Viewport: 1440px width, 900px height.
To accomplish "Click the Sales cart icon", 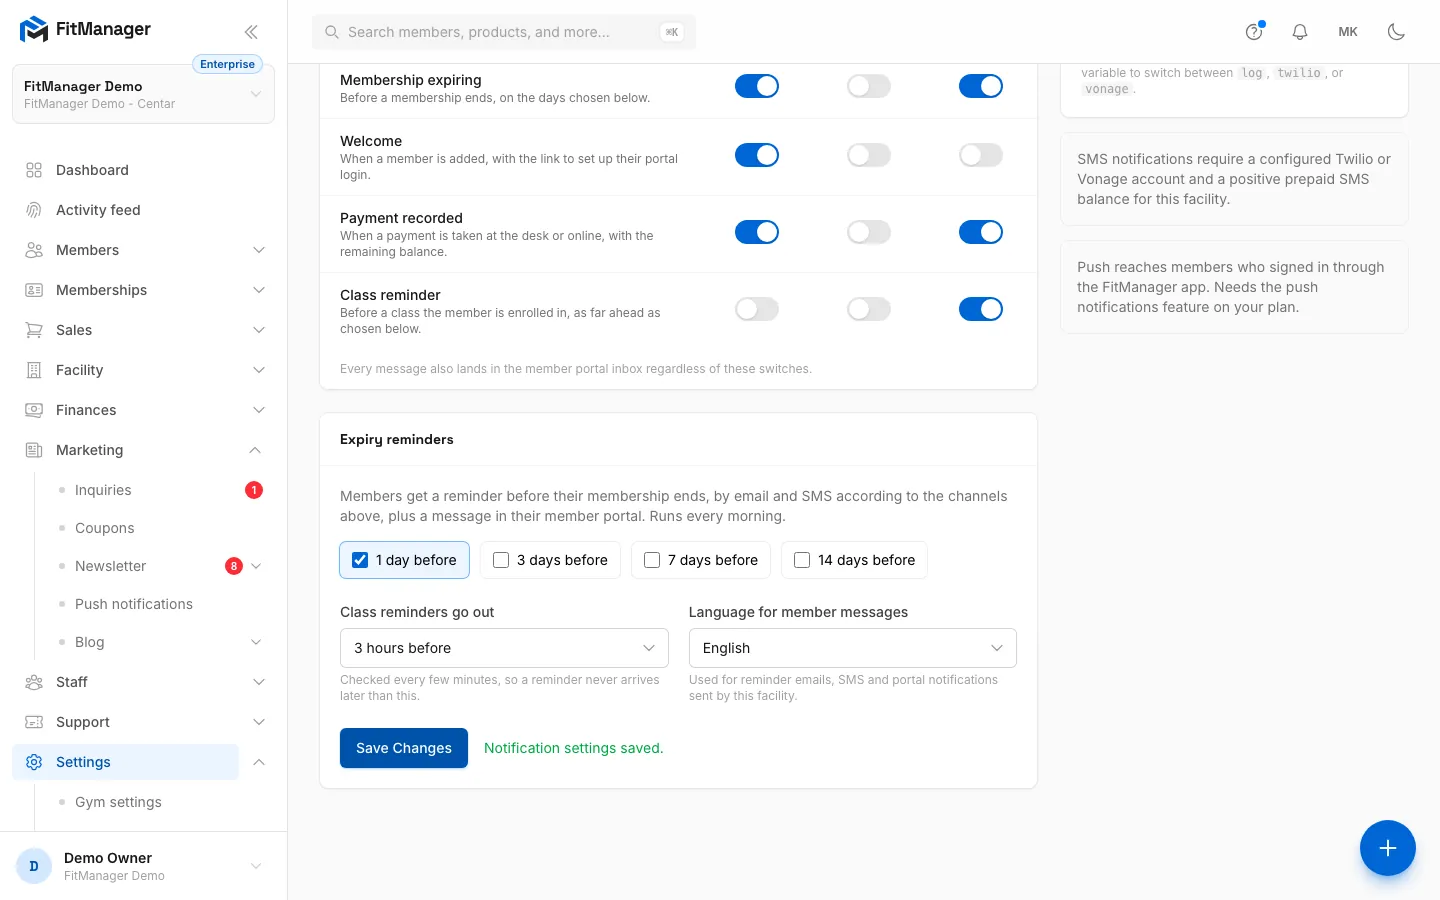I will click(34, 330).
